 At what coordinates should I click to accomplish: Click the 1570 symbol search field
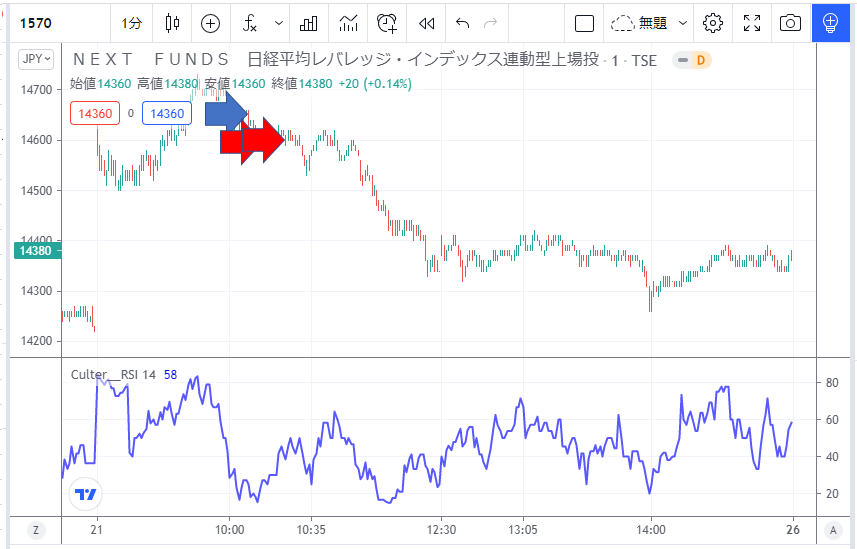tap(58, 23)
